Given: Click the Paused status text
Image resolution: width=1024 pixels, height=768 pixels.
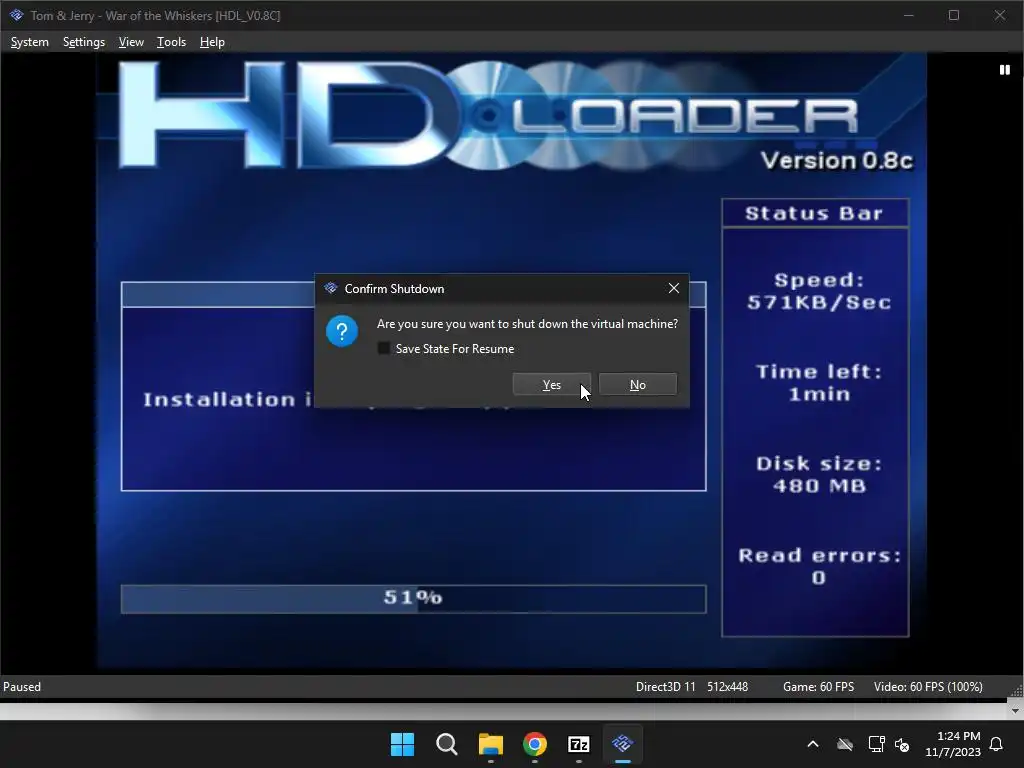Looking at the screenshot, I should click(22, 686).
